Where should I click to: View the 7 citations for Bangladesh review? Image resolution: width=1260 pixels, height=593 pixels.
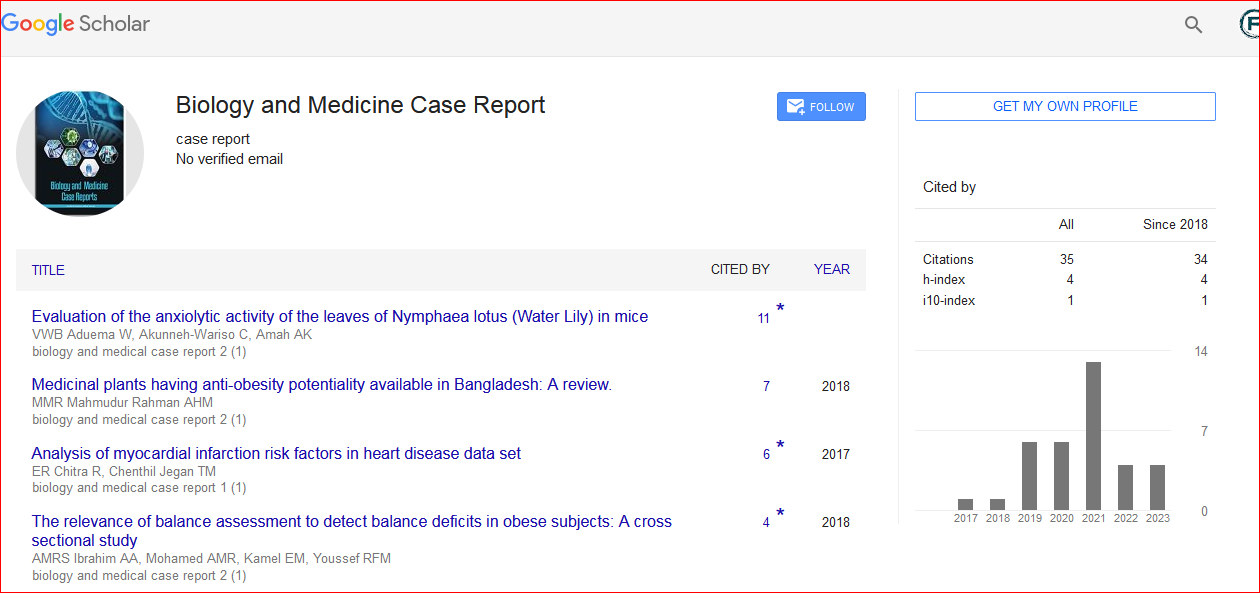pos(766,386)
